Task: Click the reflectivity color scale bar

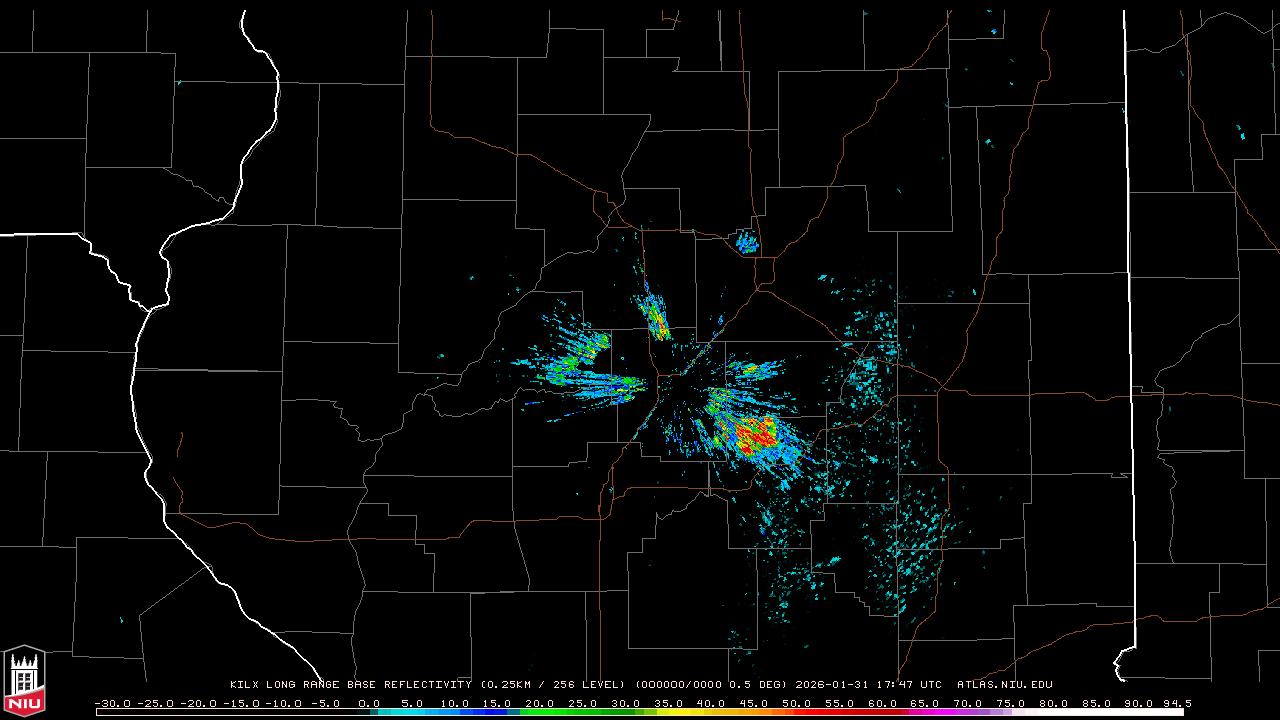Action: pyautogui.click(x=640, y=712)
